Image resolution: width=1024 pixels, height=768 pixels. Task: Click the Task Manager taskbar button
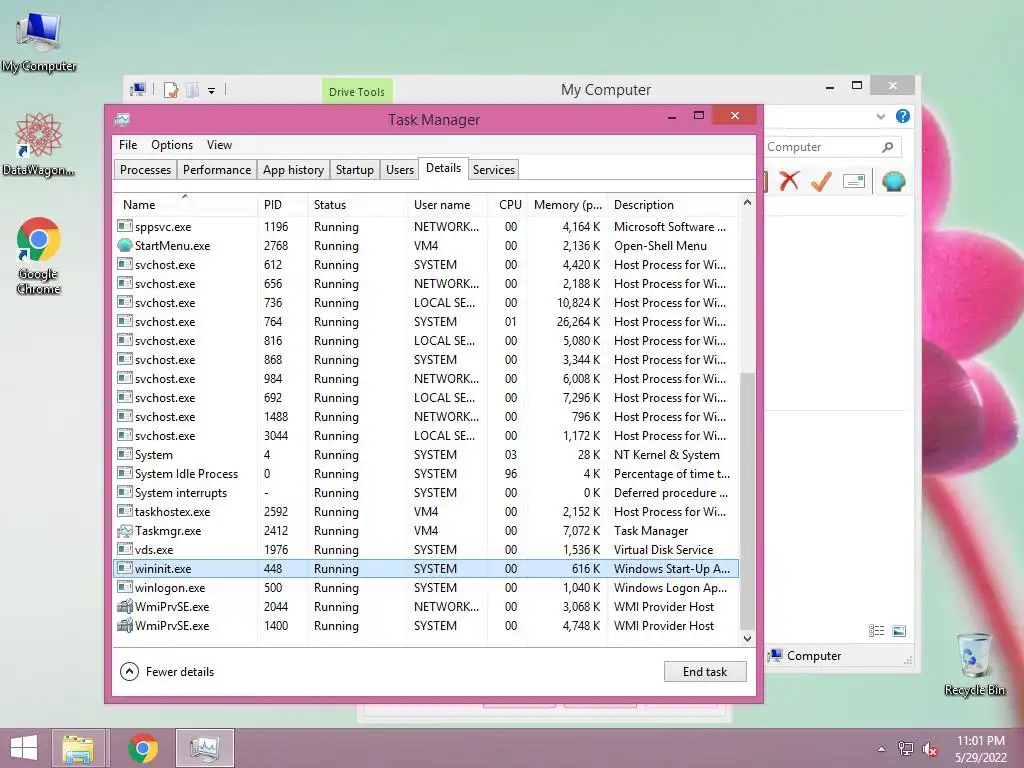click(204, 748)
